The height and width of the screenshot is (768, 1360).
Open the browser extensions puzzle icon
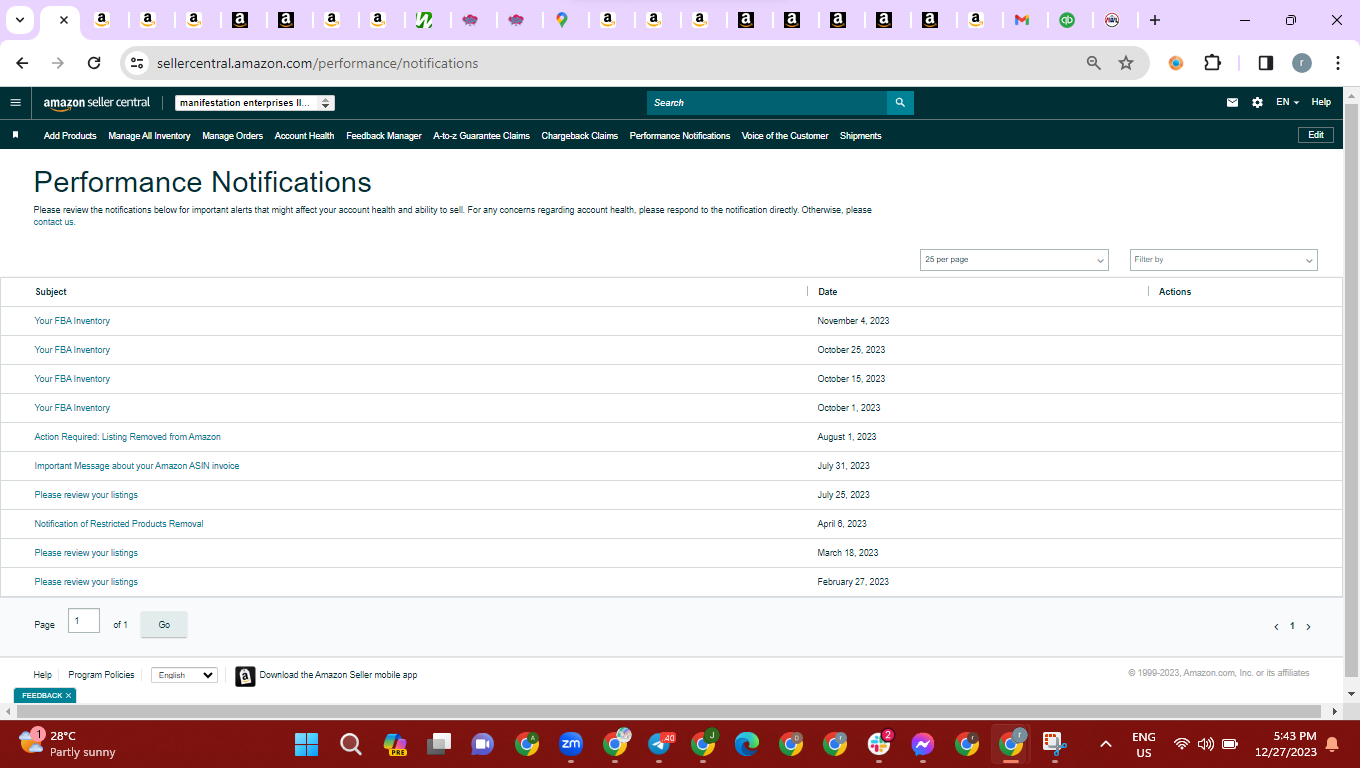pyautogui.click(x=1212, y=63)
